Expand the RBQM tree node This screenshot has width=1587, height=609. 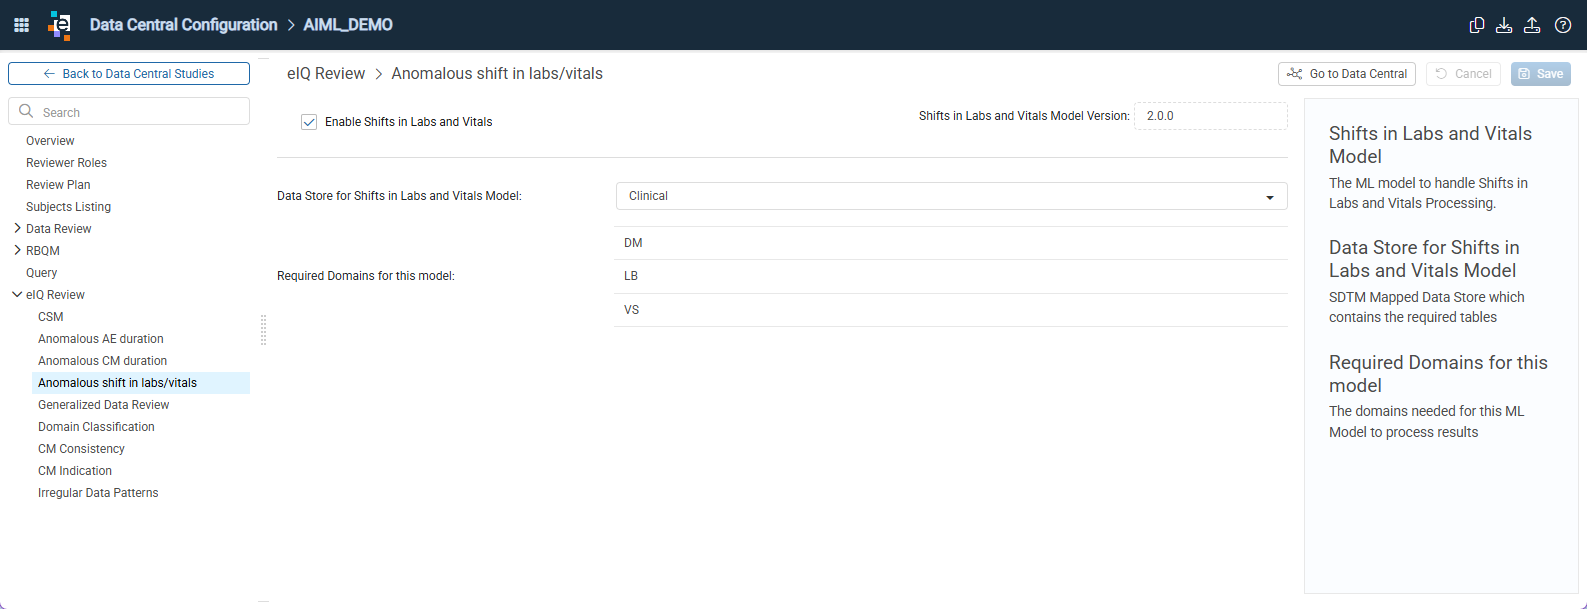click(18, 250)
